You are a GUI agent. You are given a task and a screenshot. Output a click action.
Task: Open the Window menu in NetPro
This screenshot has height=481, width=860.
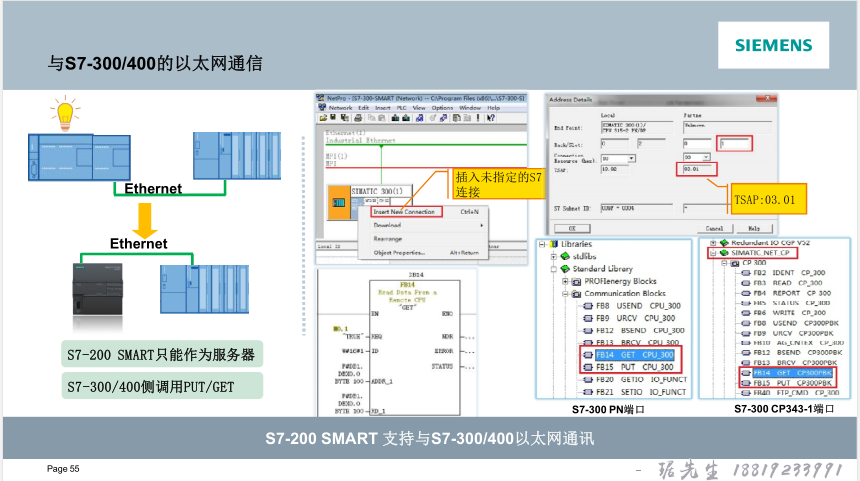[x=470, y=107]
